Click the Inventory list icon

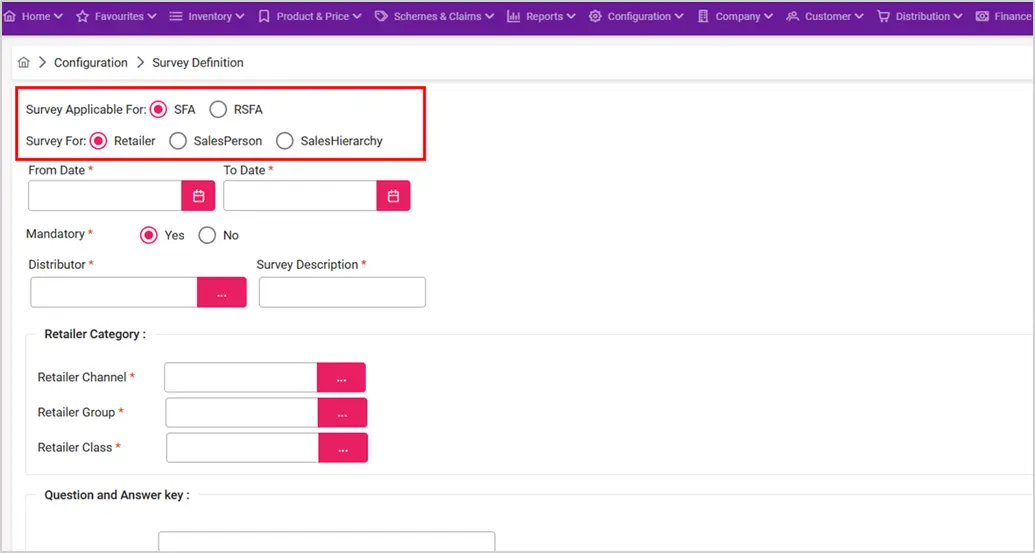176,16
